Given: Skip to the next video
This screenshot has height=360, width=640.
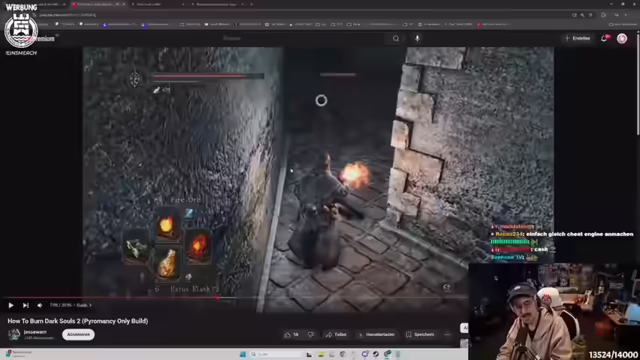Looking at the screenshot, I should point(26,305).
